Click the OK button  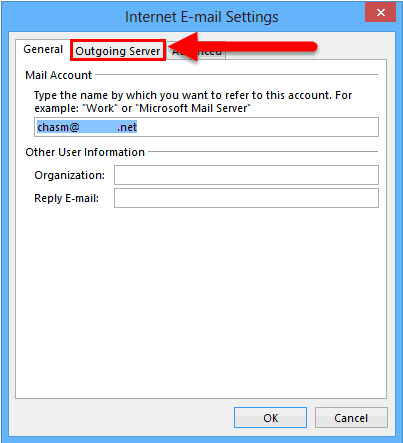tap(270, 417)
